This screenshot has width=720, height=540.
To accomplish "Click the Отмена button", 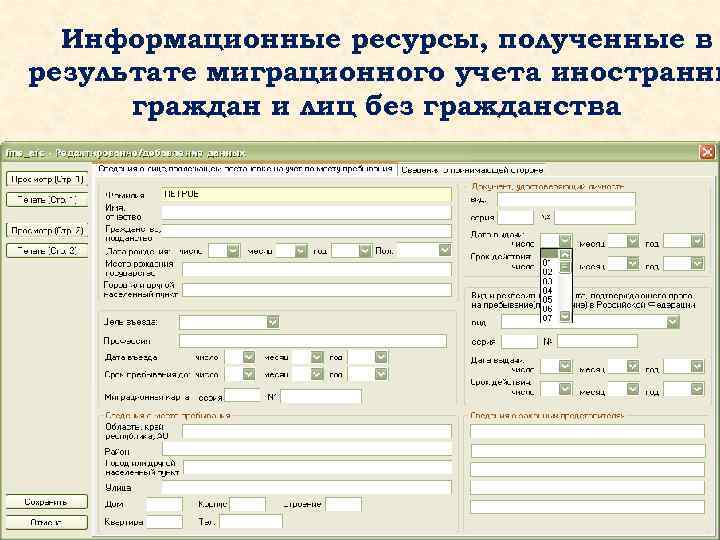I will [x=47, y=523].
